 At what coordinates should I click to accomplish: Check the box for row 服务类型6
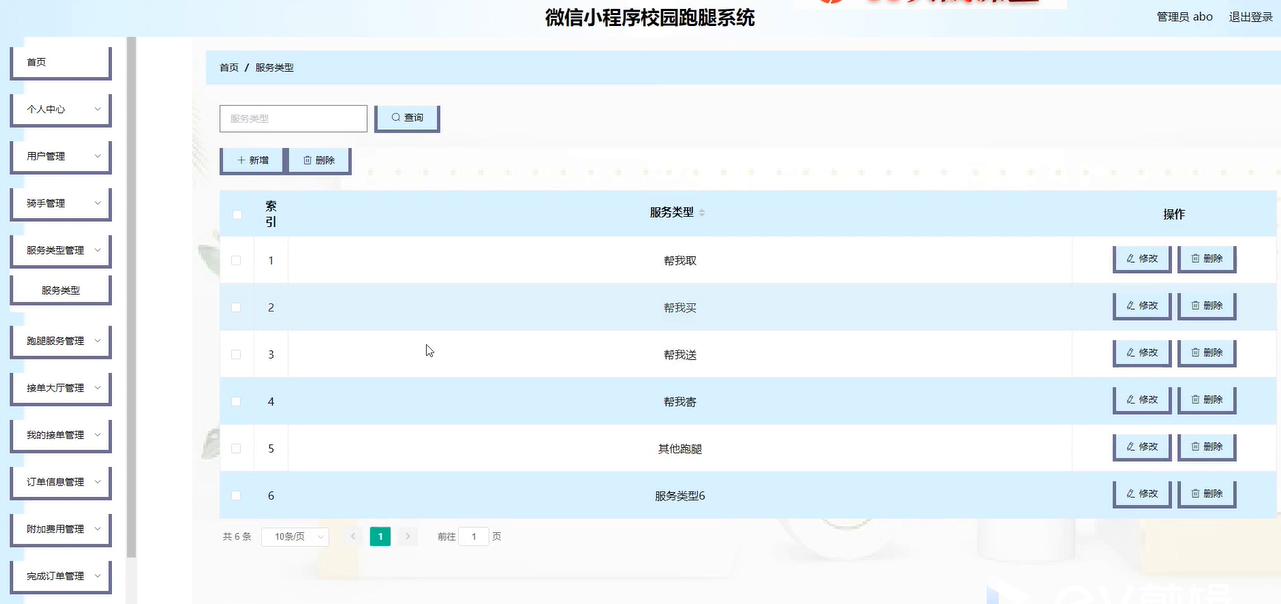236,495
